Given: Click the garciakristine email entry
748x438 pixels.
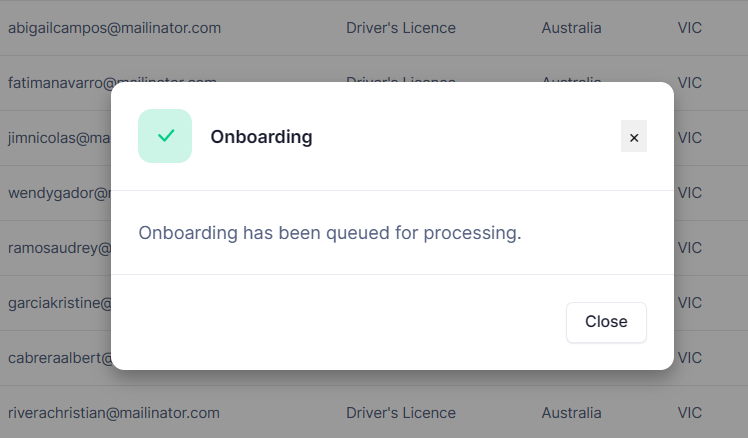Looking at the screenshot, I should pyautogui.click(x=59, y=303).
